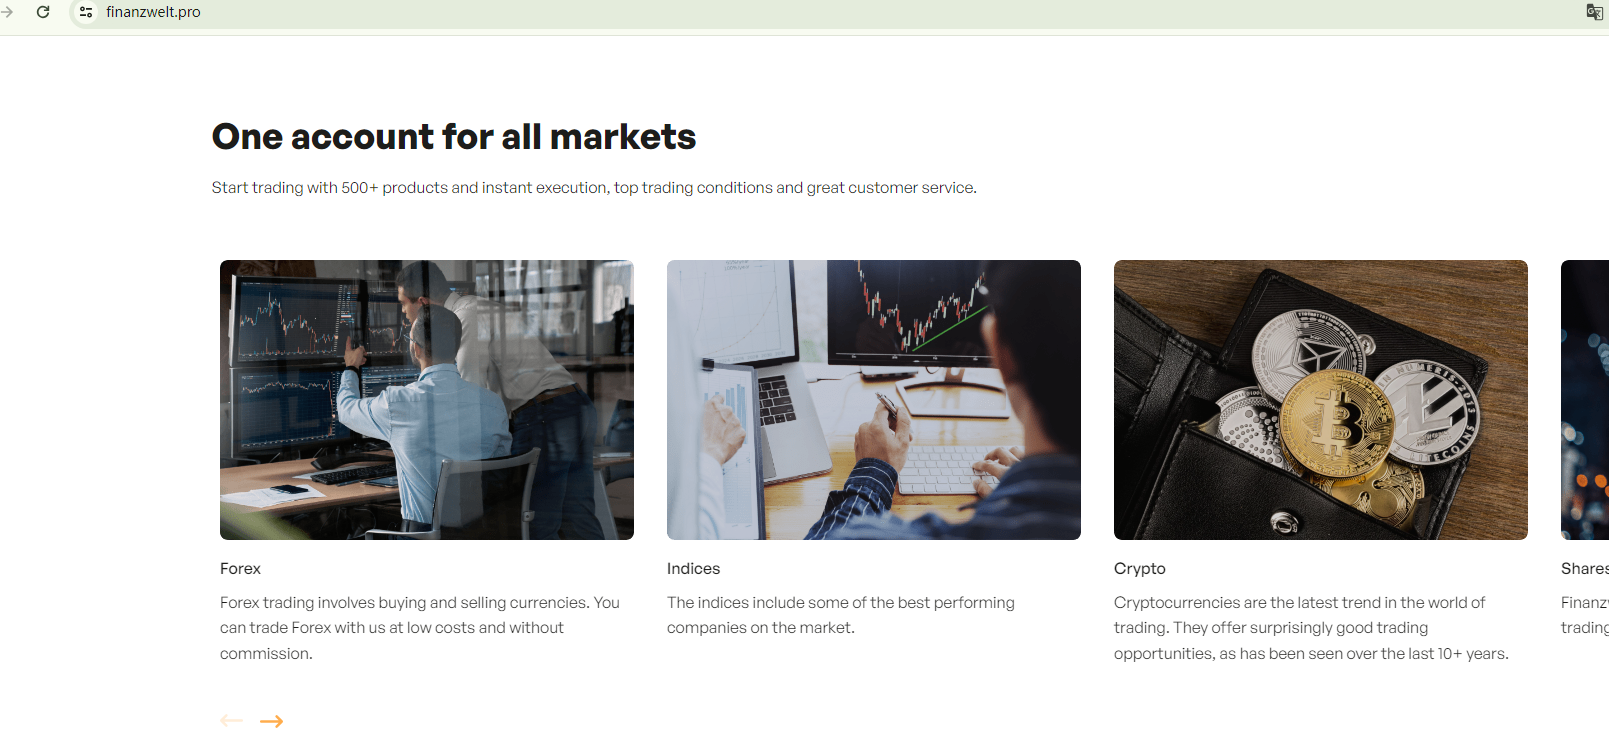This screenshot has height=737, width=1609.
Task: Click the Shares card title
Action: pyautogui.click(x=1584, y=569)
